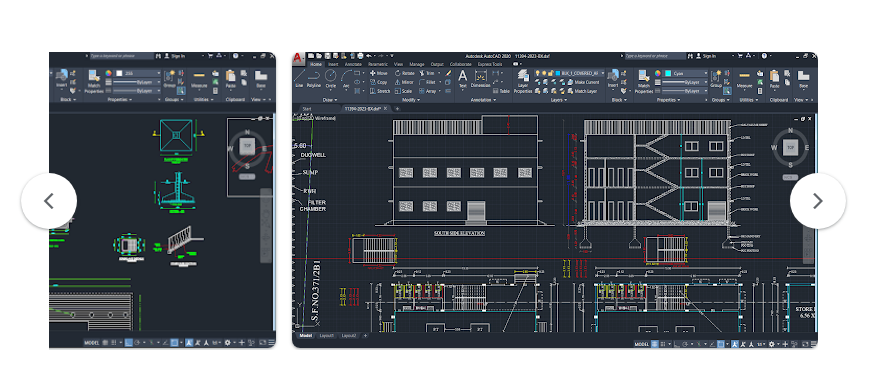Click Sign In in left window
The image size is (879, 375).
click(x=175, y=56)
